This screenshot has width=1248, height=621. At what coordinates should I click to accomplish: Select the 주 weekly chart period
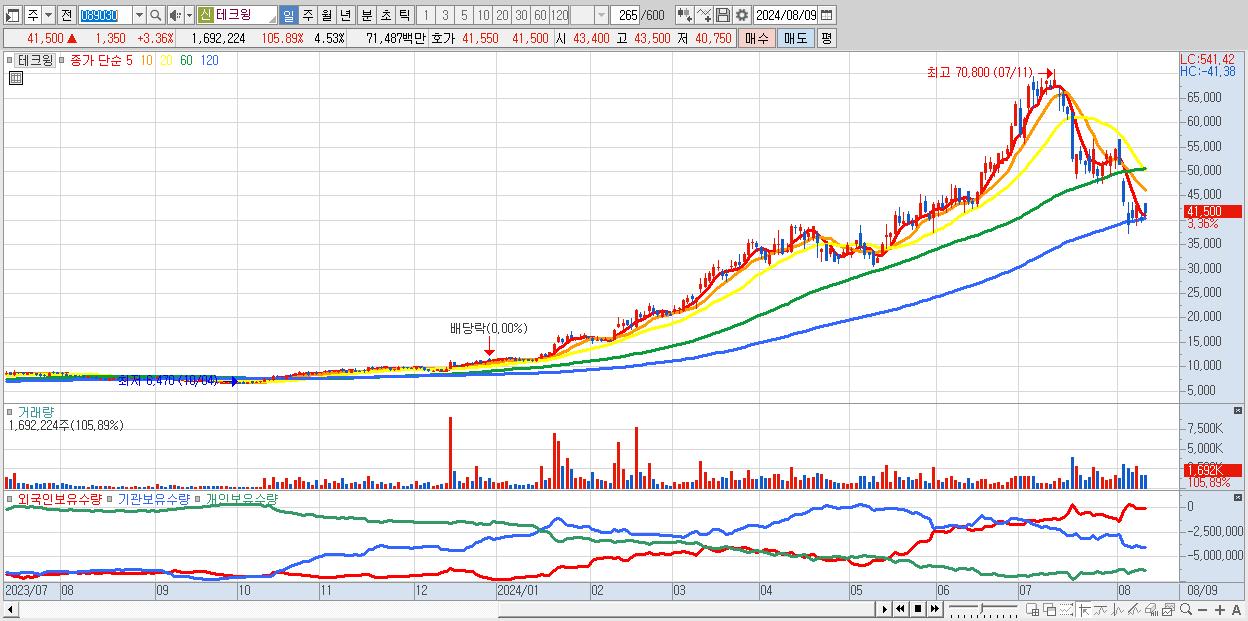307,15
